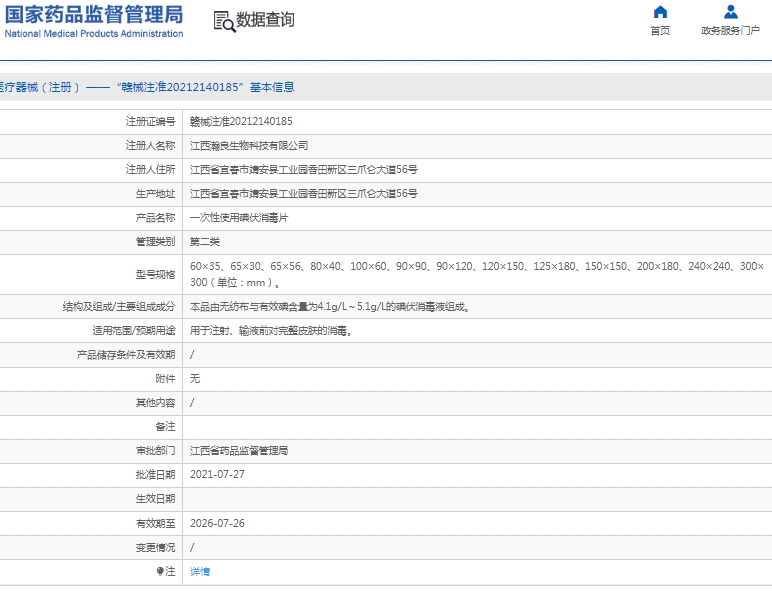
Task: Click the 生产地址 row label
Action: (156, 194)
